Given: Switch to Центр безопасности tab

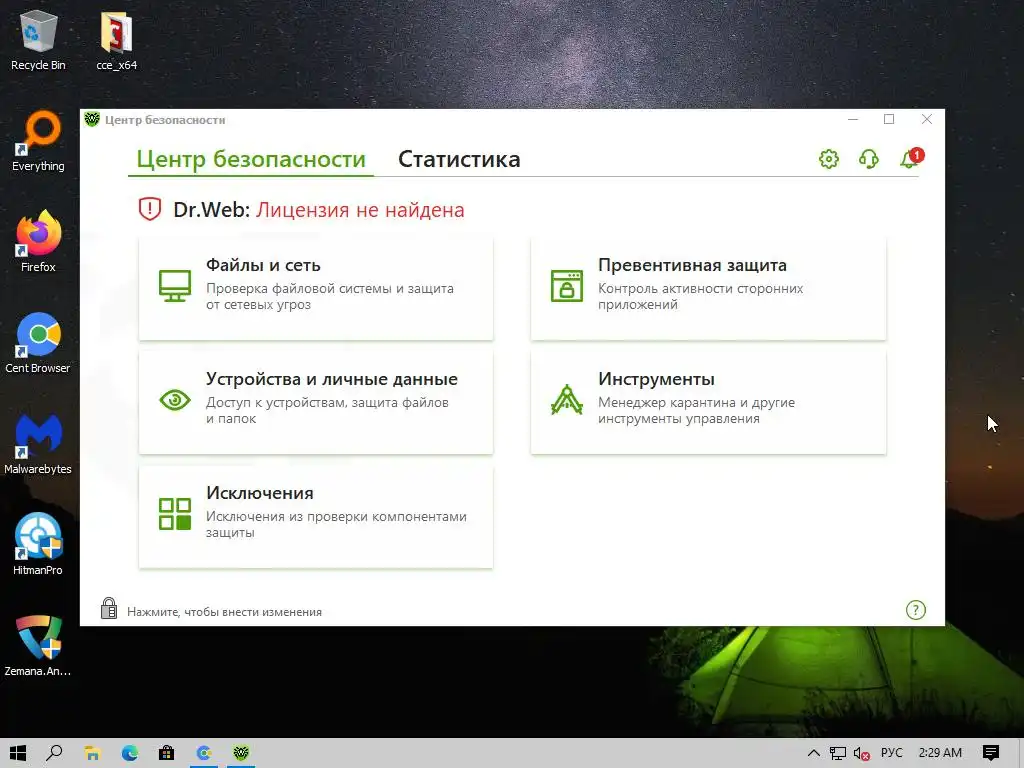Looking at the screenshot, I should [251, 159].
